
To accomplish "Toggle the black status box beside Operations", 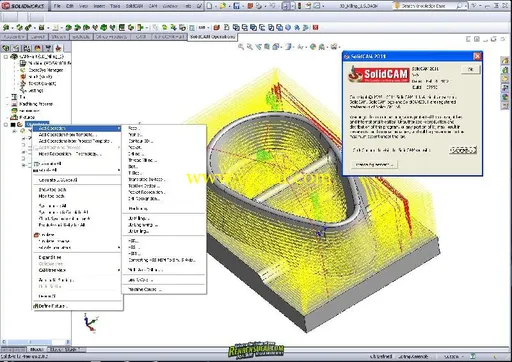I will 13,124.
